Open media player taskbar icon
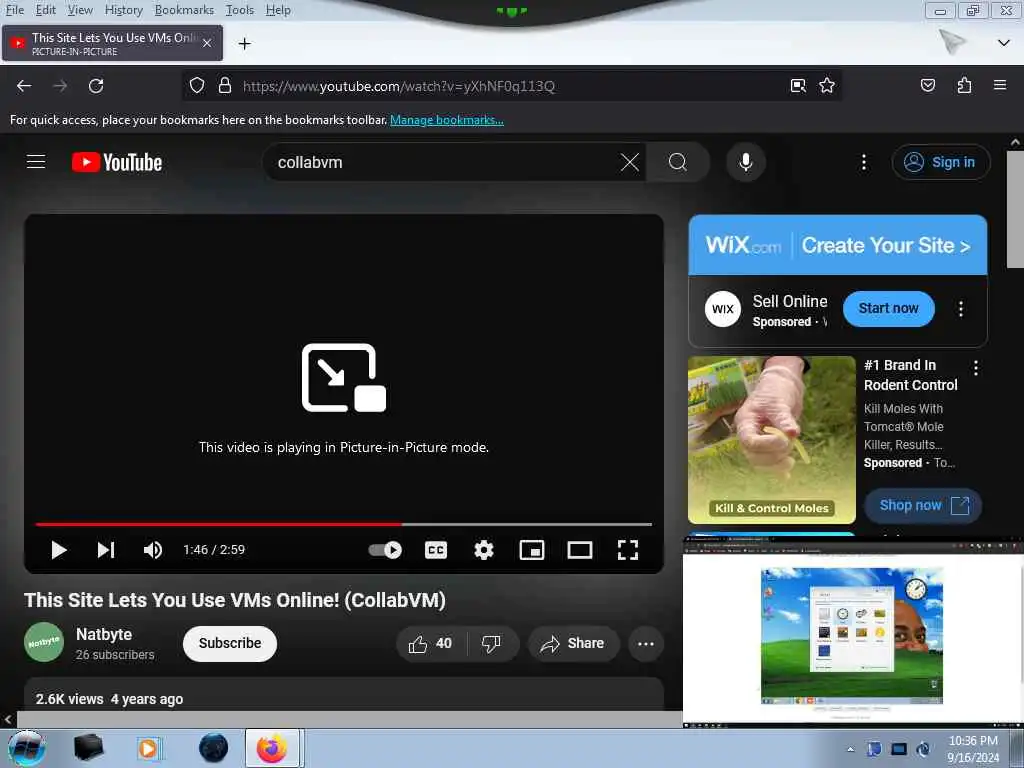Screen dimensions: 1024x768 (x=149, y=748)
